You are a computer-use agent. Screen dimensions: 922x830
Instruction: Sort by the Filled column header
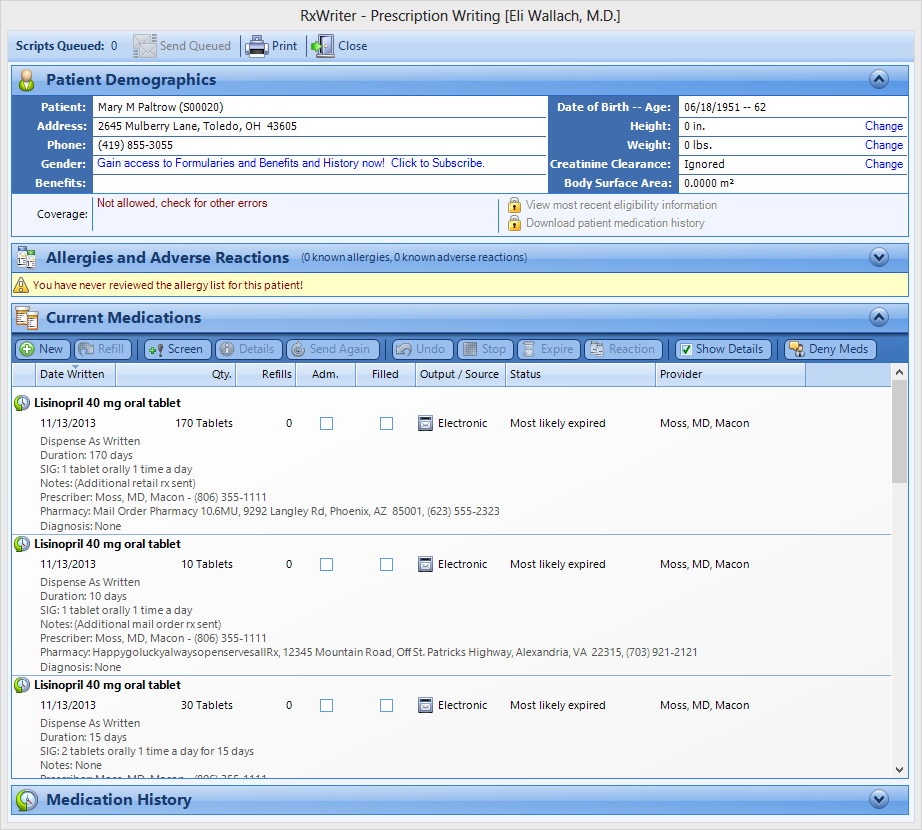pyautogui.click(x=386, y=374)
